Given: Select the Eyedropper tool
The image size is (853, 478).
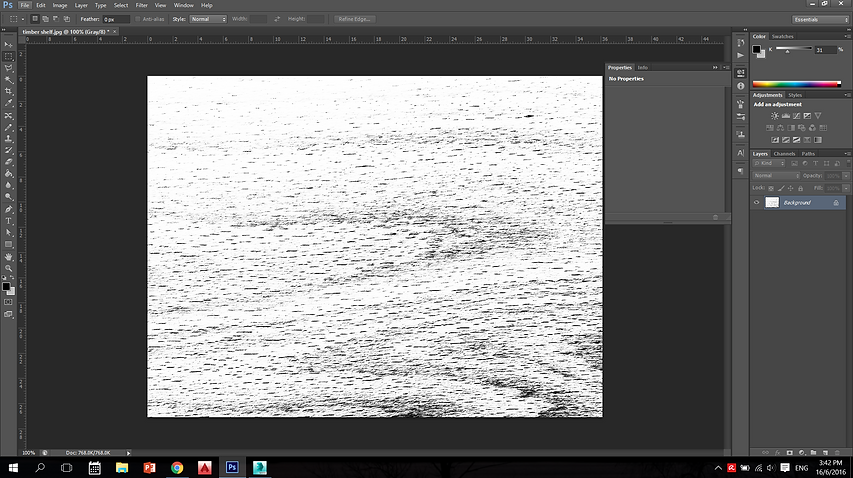Looking at the screenshot, I should point(9,103).
